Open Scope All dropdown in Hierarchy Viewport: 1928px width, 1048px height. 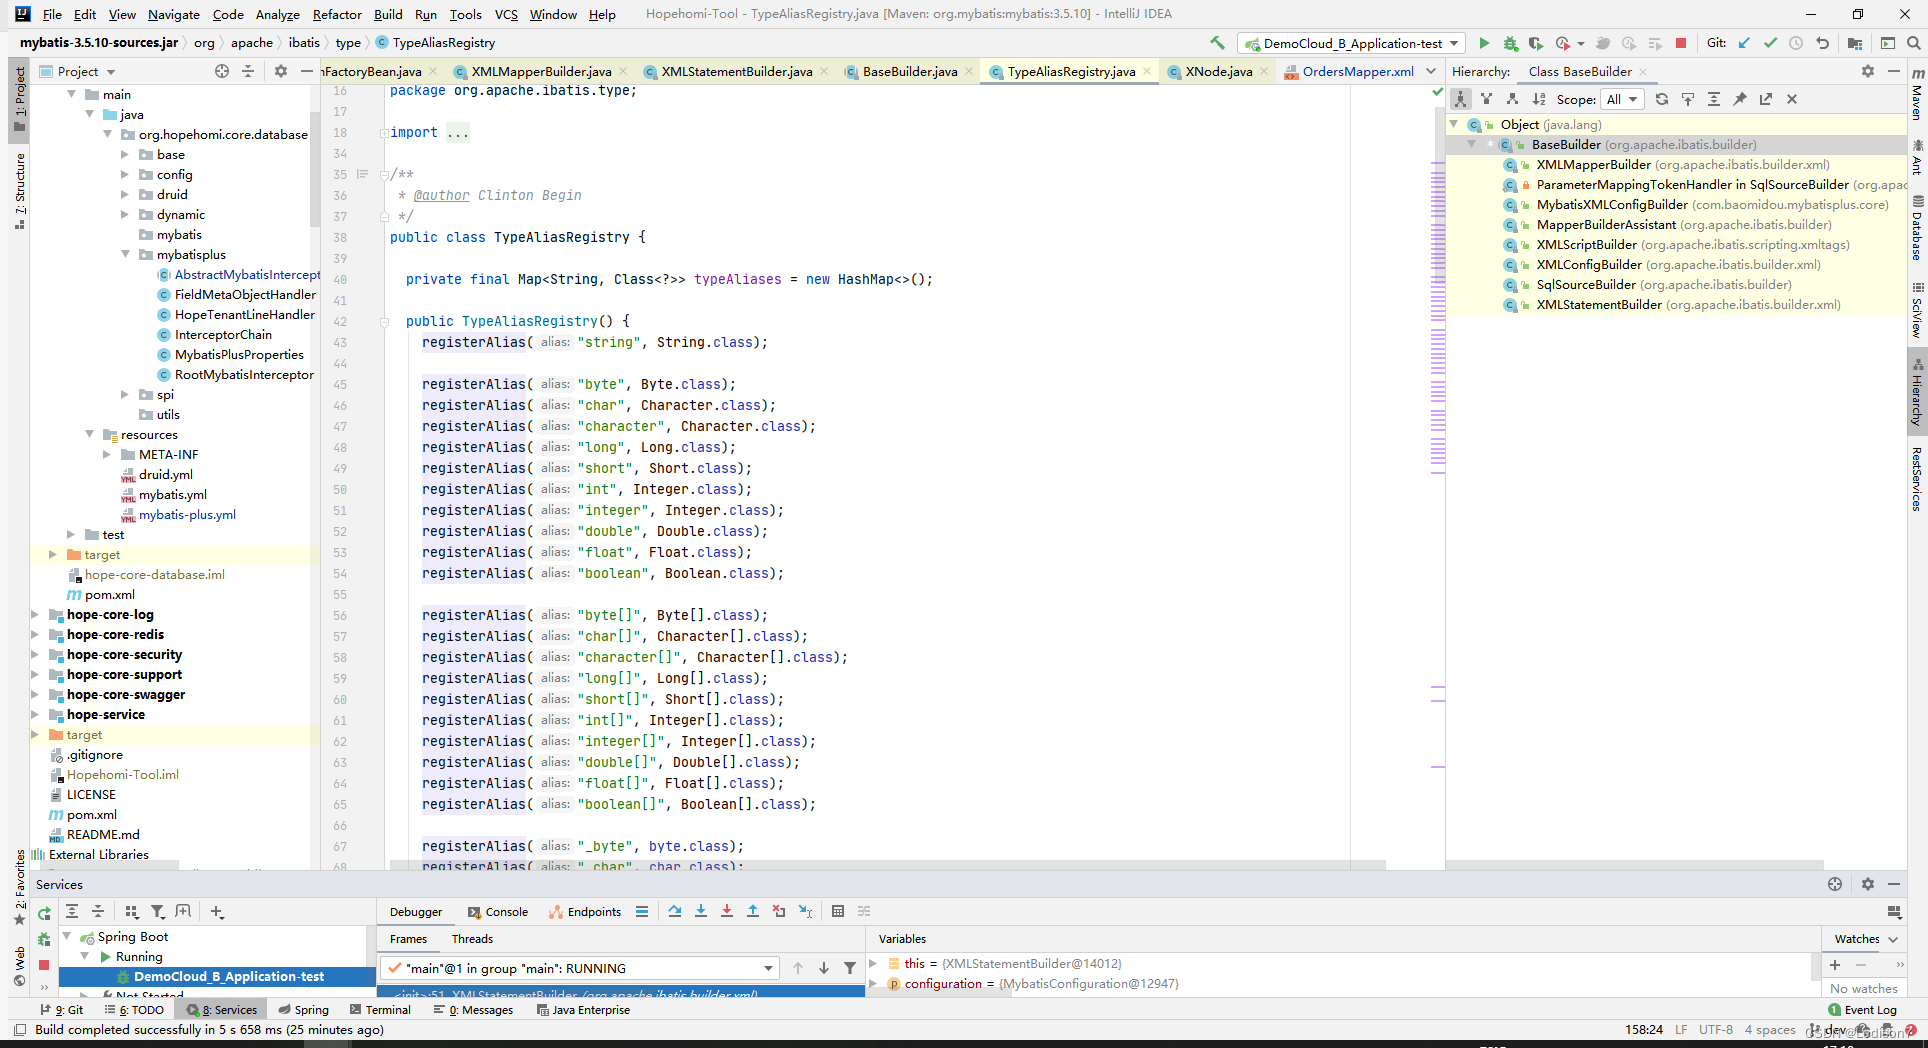tap(1623, 99)
